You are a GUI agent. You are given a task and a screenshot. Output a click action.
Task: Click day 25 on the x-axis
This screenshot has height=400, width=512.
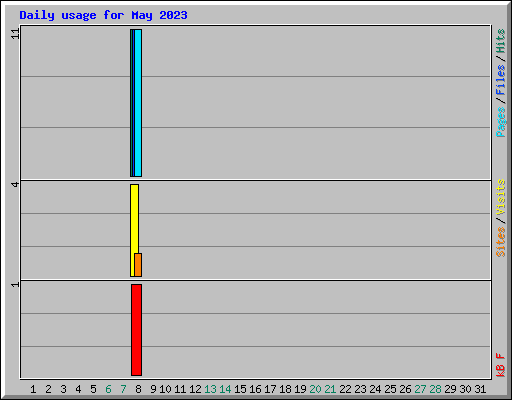click(390, 389)
